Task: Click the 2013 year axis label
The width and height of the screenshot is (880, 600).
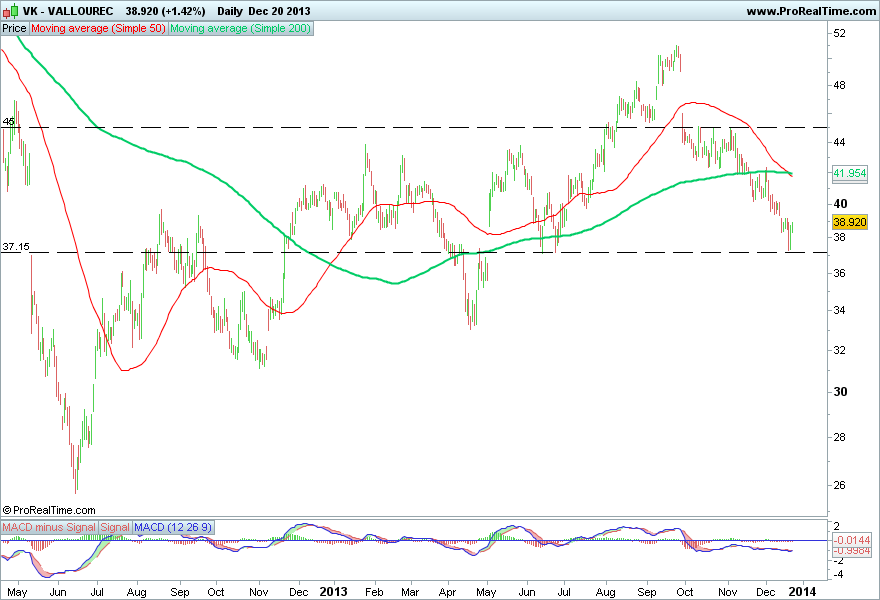Action: pos(333,592)
